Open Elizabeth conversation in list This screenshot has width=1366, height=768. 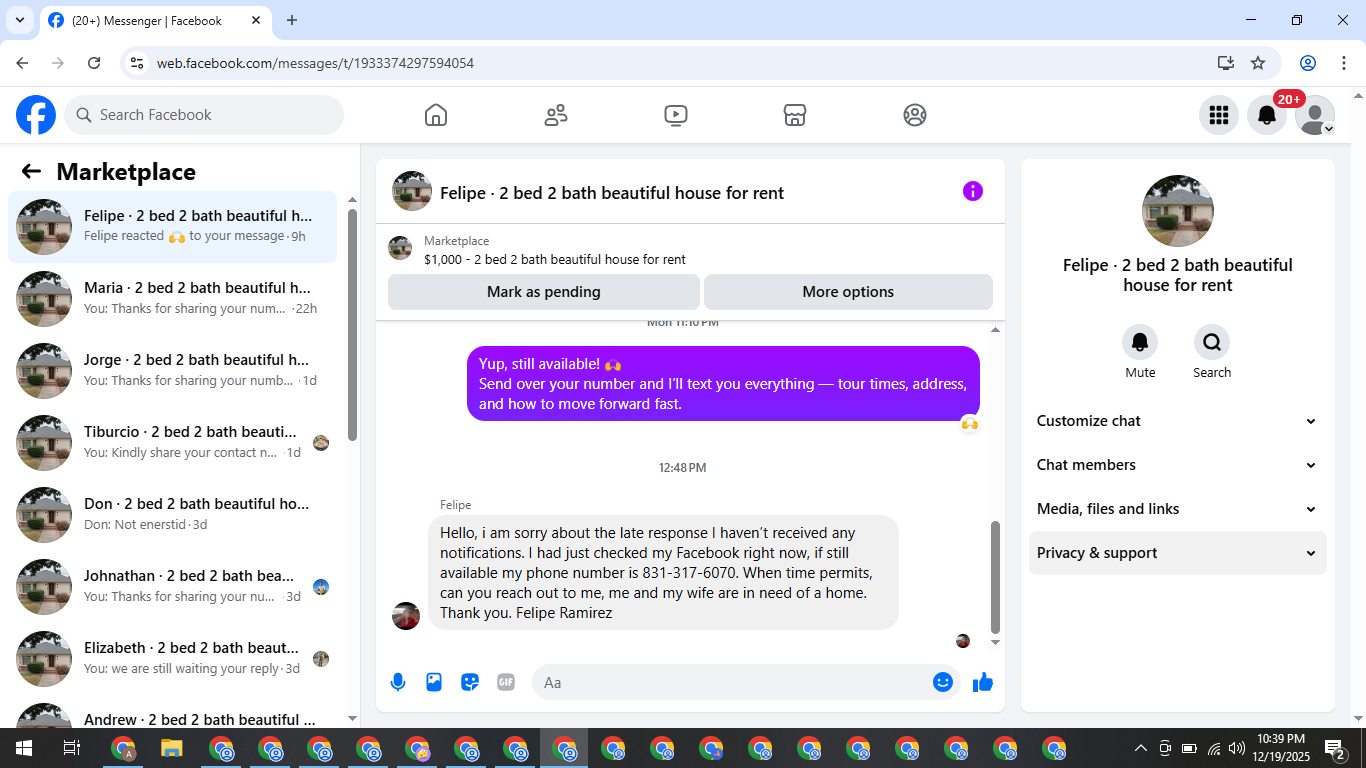pos(173,659)
